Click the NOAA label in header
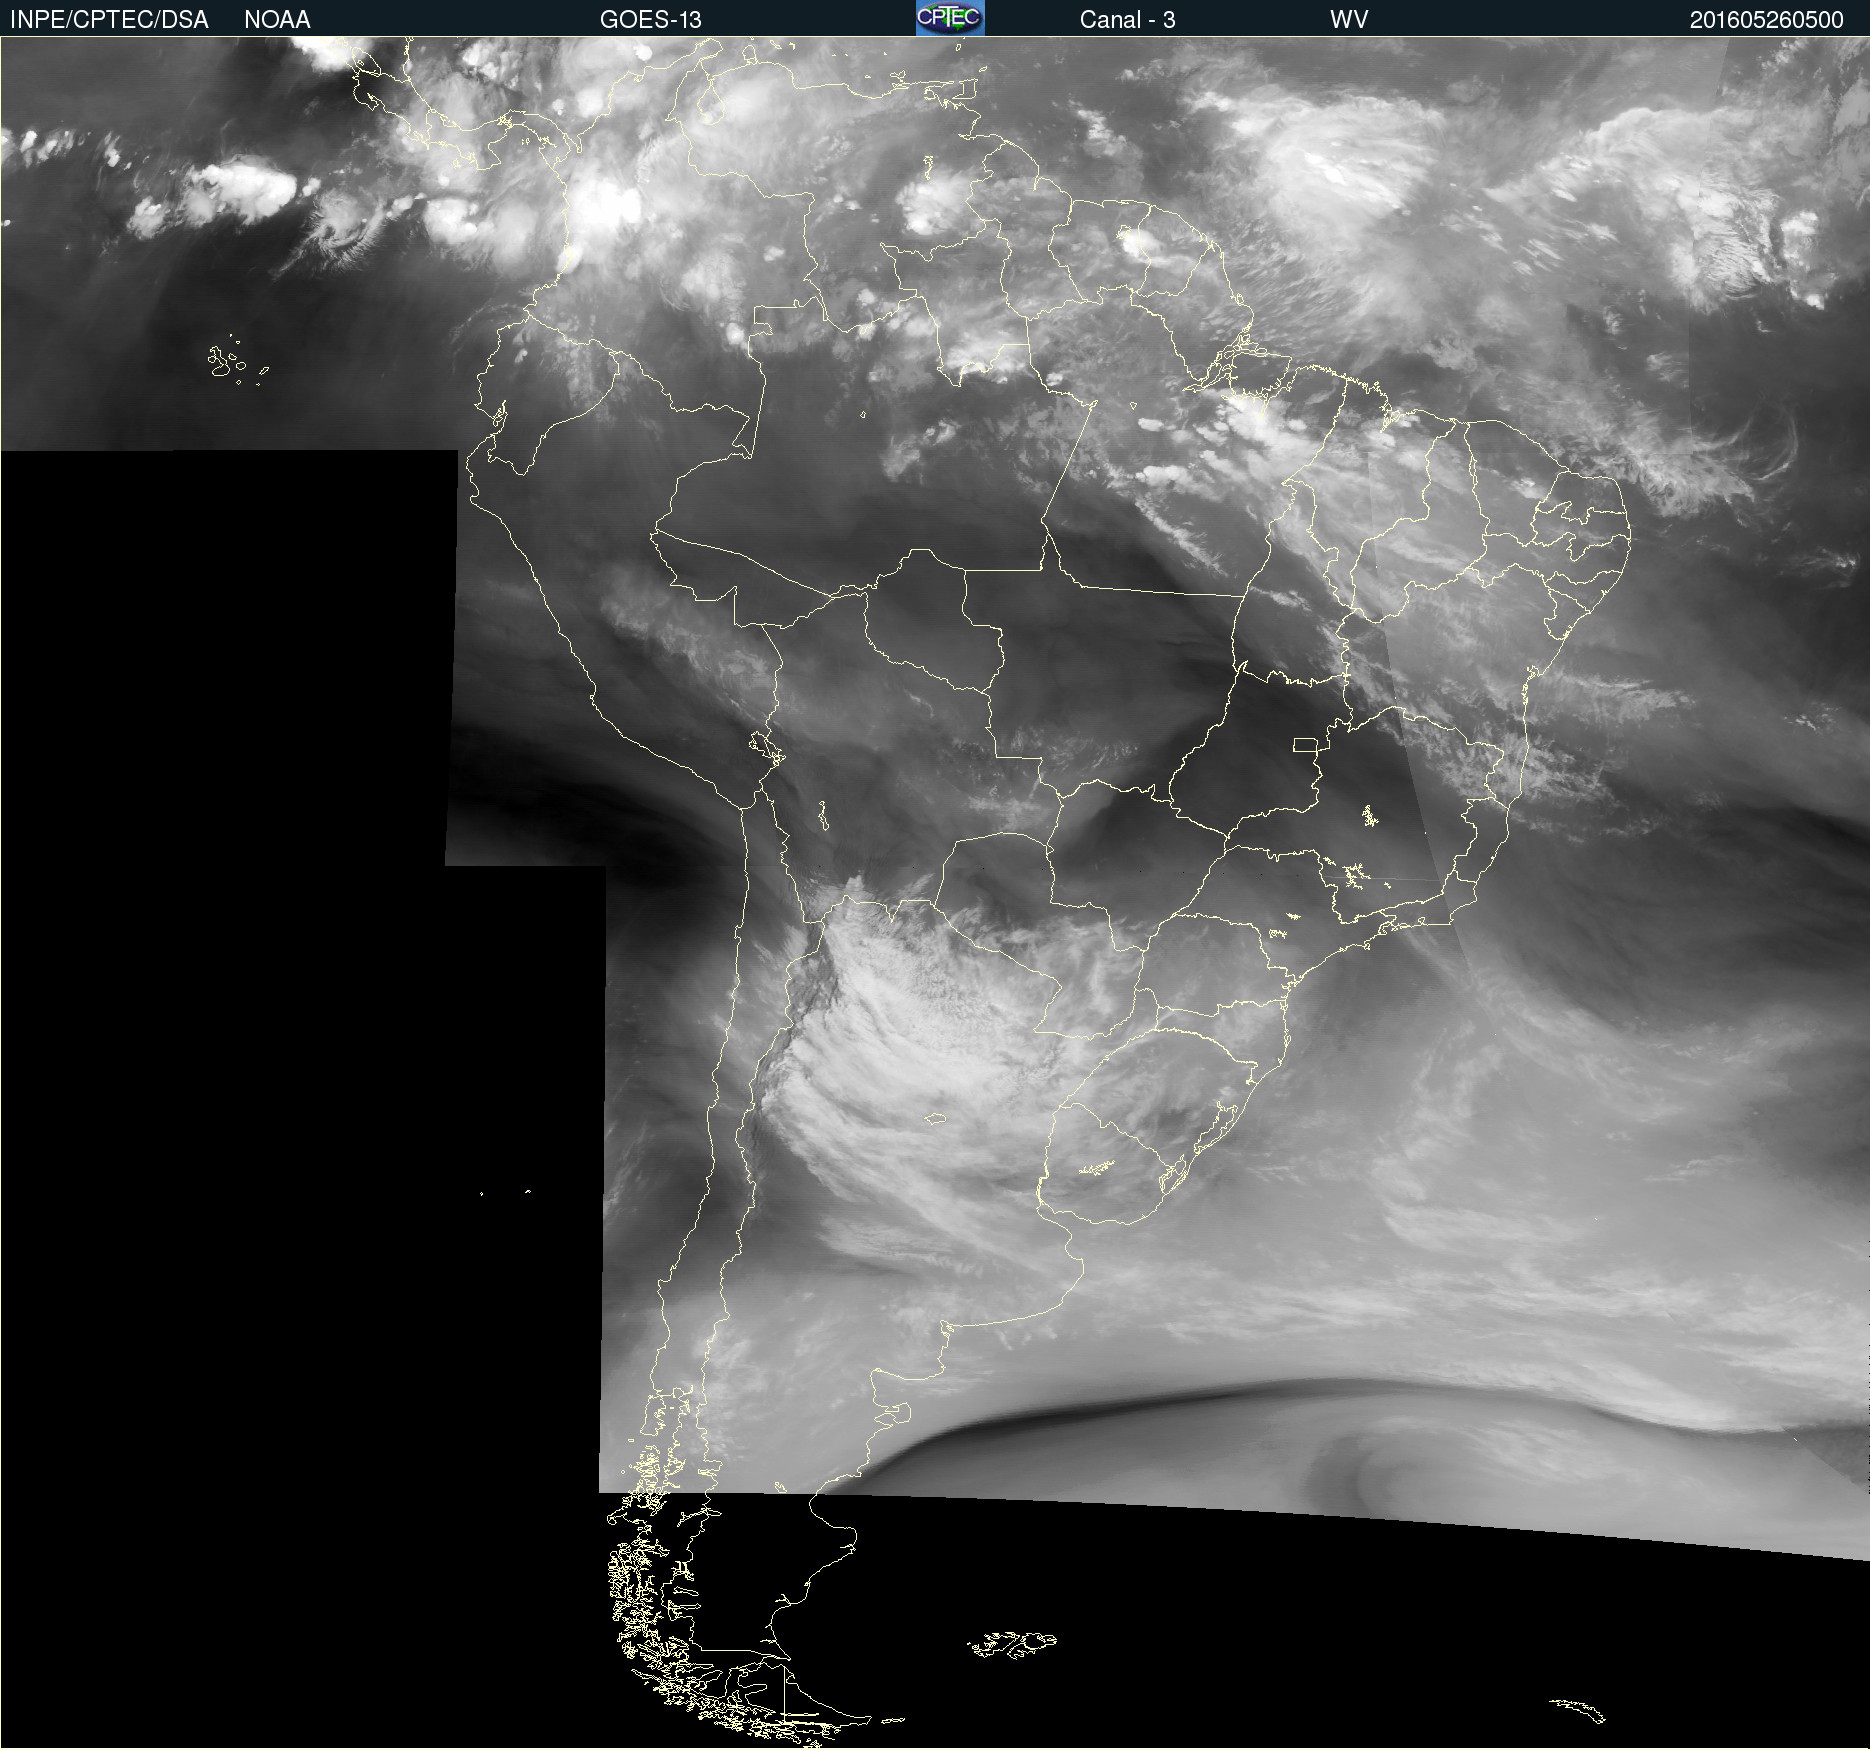The image size is (1870, 1750). tap(277, 20)
